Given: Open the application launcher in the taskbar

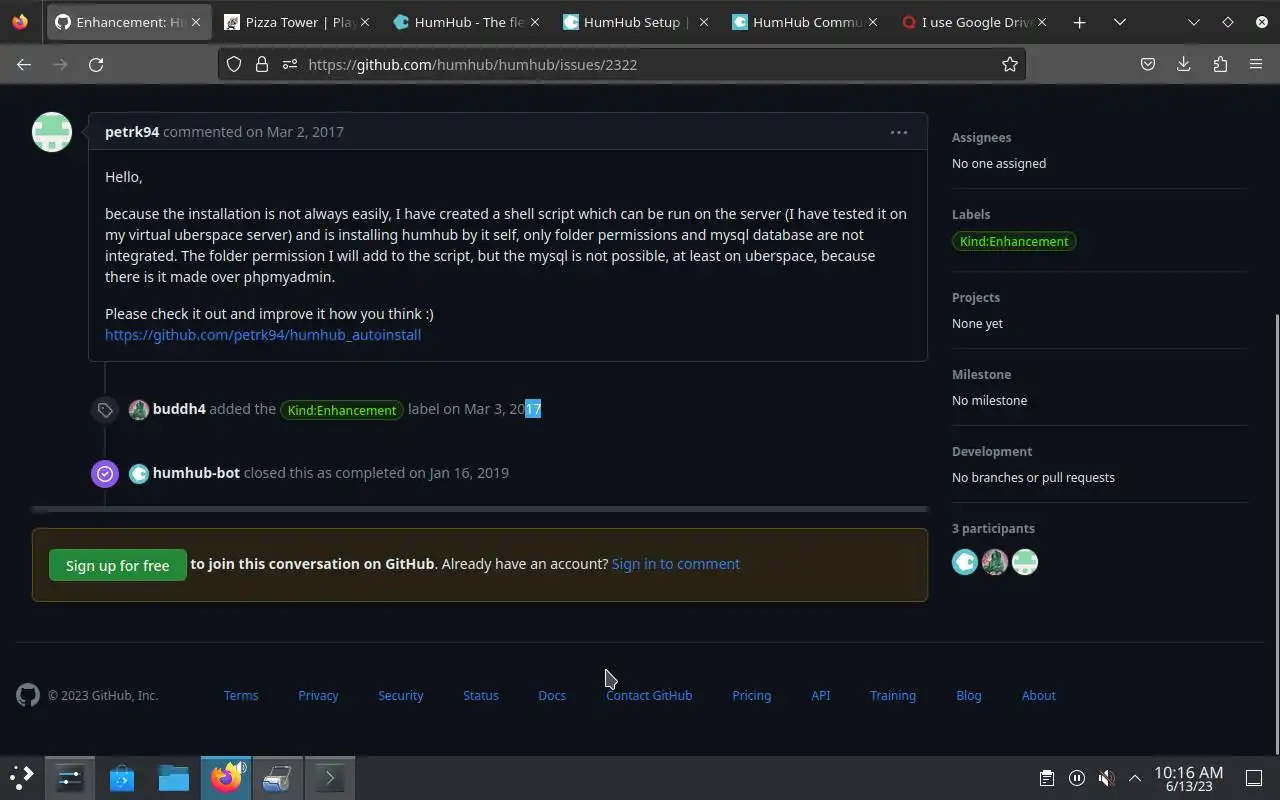Looking at the screenshot, I should click(22, 777).
